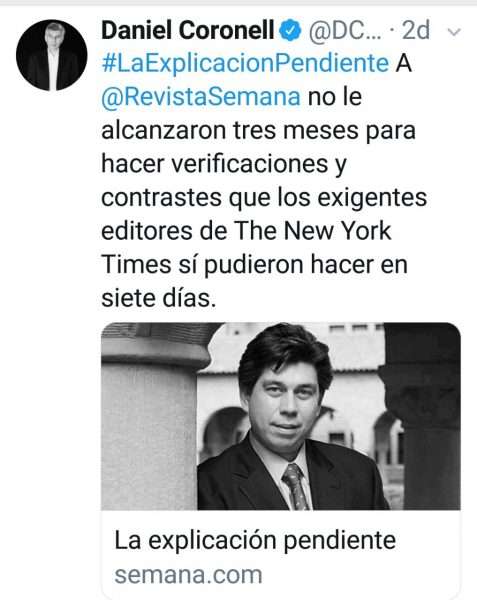Viewport: 477px width, 600px height.
Task: Click the tweet line 'hacer verificaciones y'
Action: pos(224,165)
